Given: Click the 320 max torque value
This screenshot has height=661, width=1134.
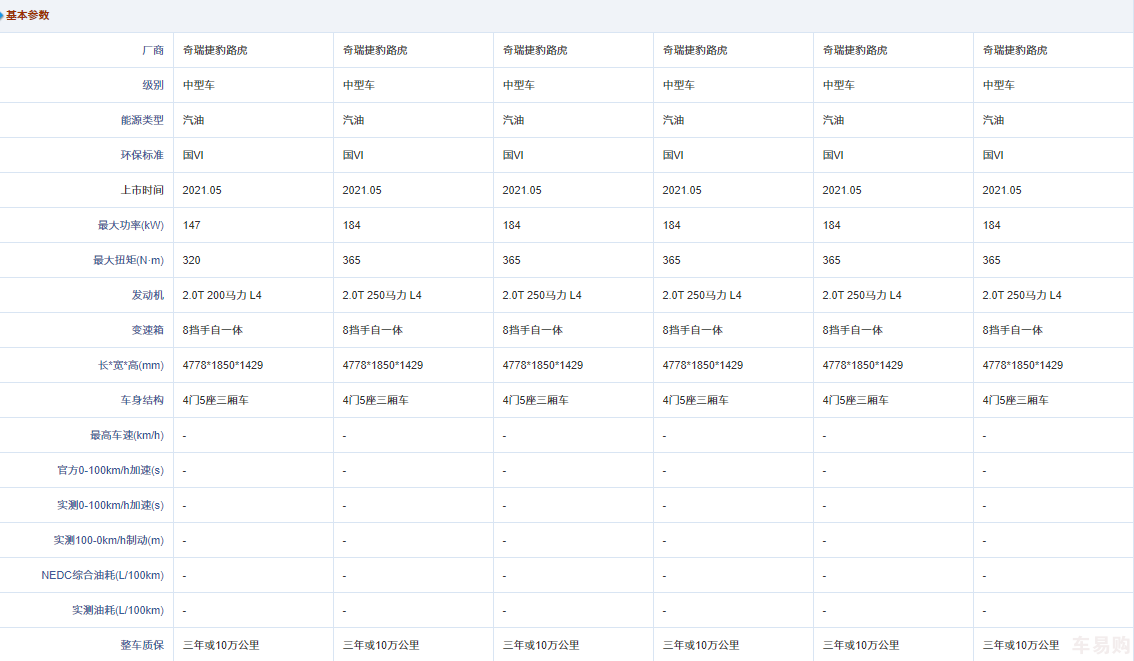Looking at the screenshot, I should point(192,260).
